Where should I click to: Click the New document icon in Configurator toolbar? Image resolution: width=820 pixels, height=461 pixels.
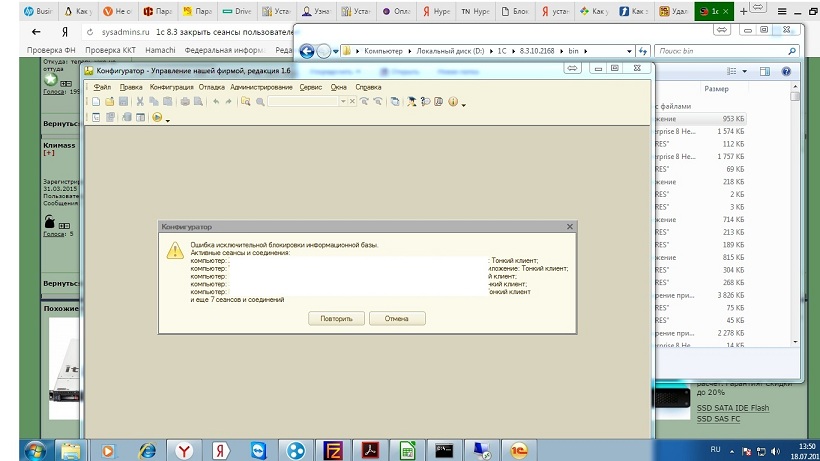[96, 101]
